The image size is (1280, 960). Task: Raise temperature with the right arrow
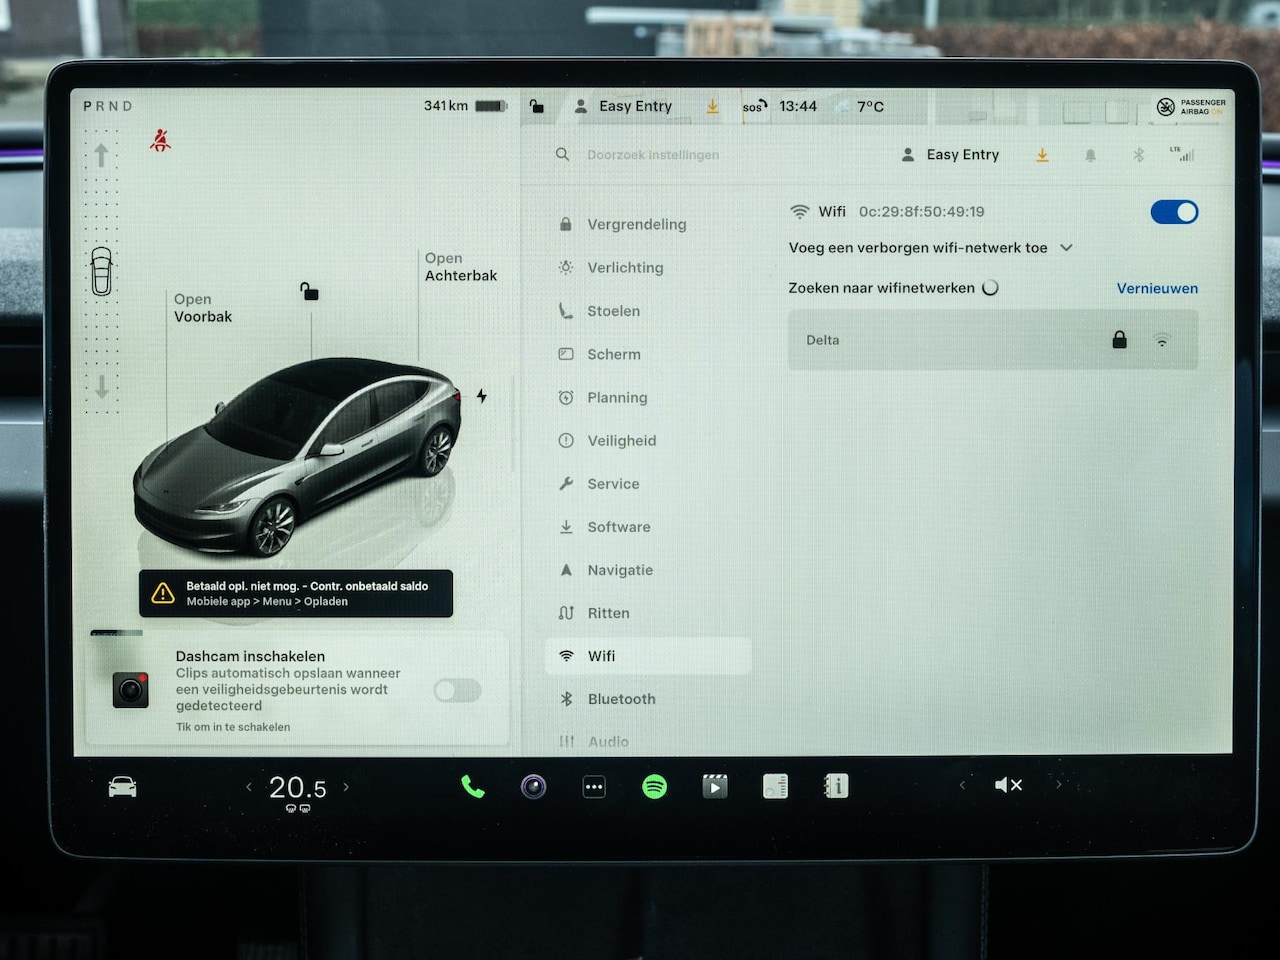point(347,787)
